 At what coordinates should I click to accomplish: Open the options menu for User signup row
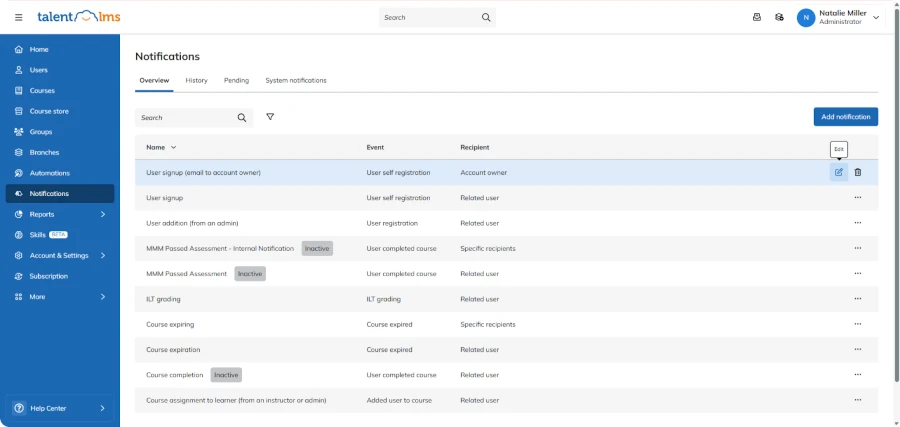point(858,197)
